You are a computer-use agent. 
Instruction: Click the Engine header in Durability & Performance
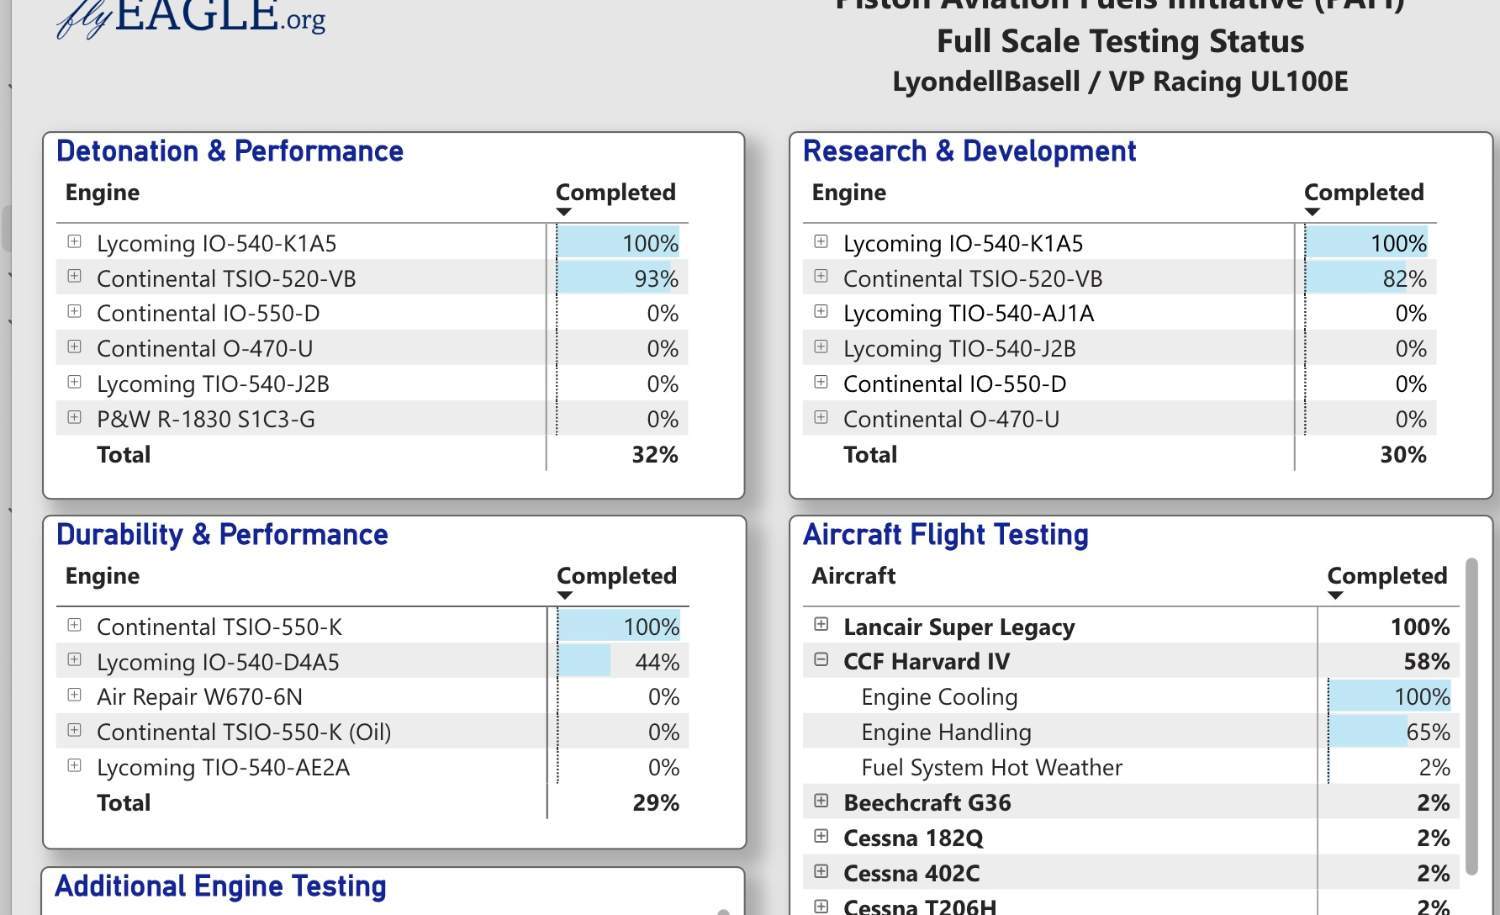102,576
